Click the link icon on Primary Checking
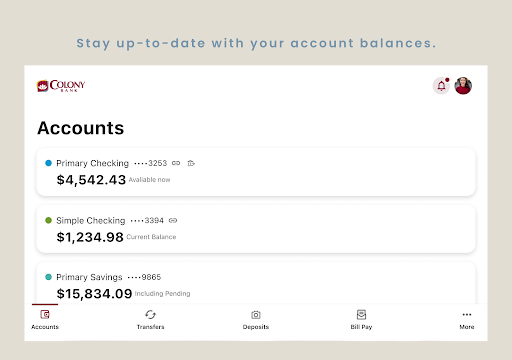512x360 pixels. click(x=176, y=163)
